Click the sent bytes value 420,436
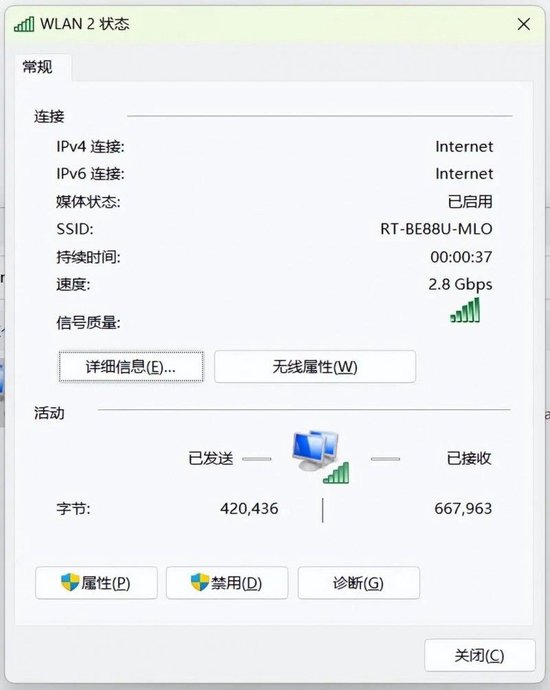 (x=249, y=509)
